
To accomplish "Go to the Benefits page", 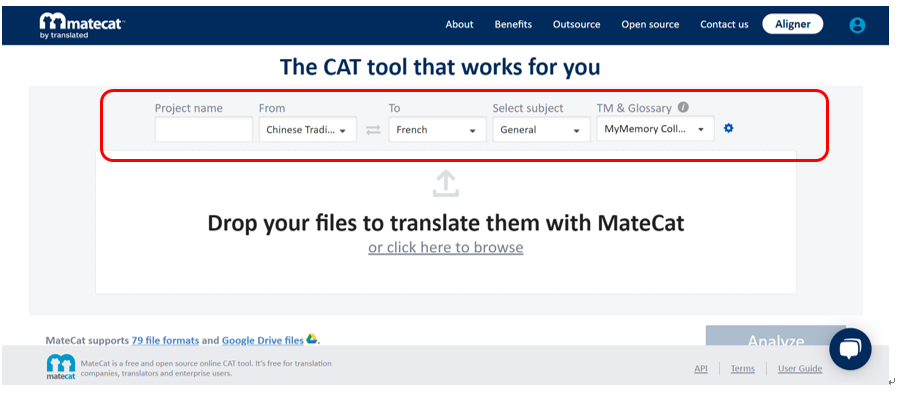I will click(x=513, y=25).
